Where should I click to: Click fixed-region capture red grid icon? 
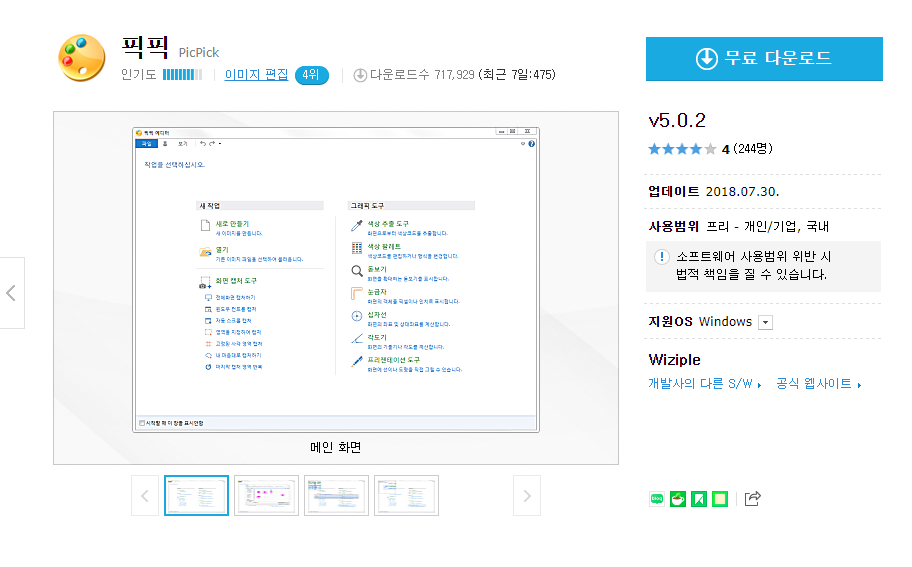coord(208,344)
